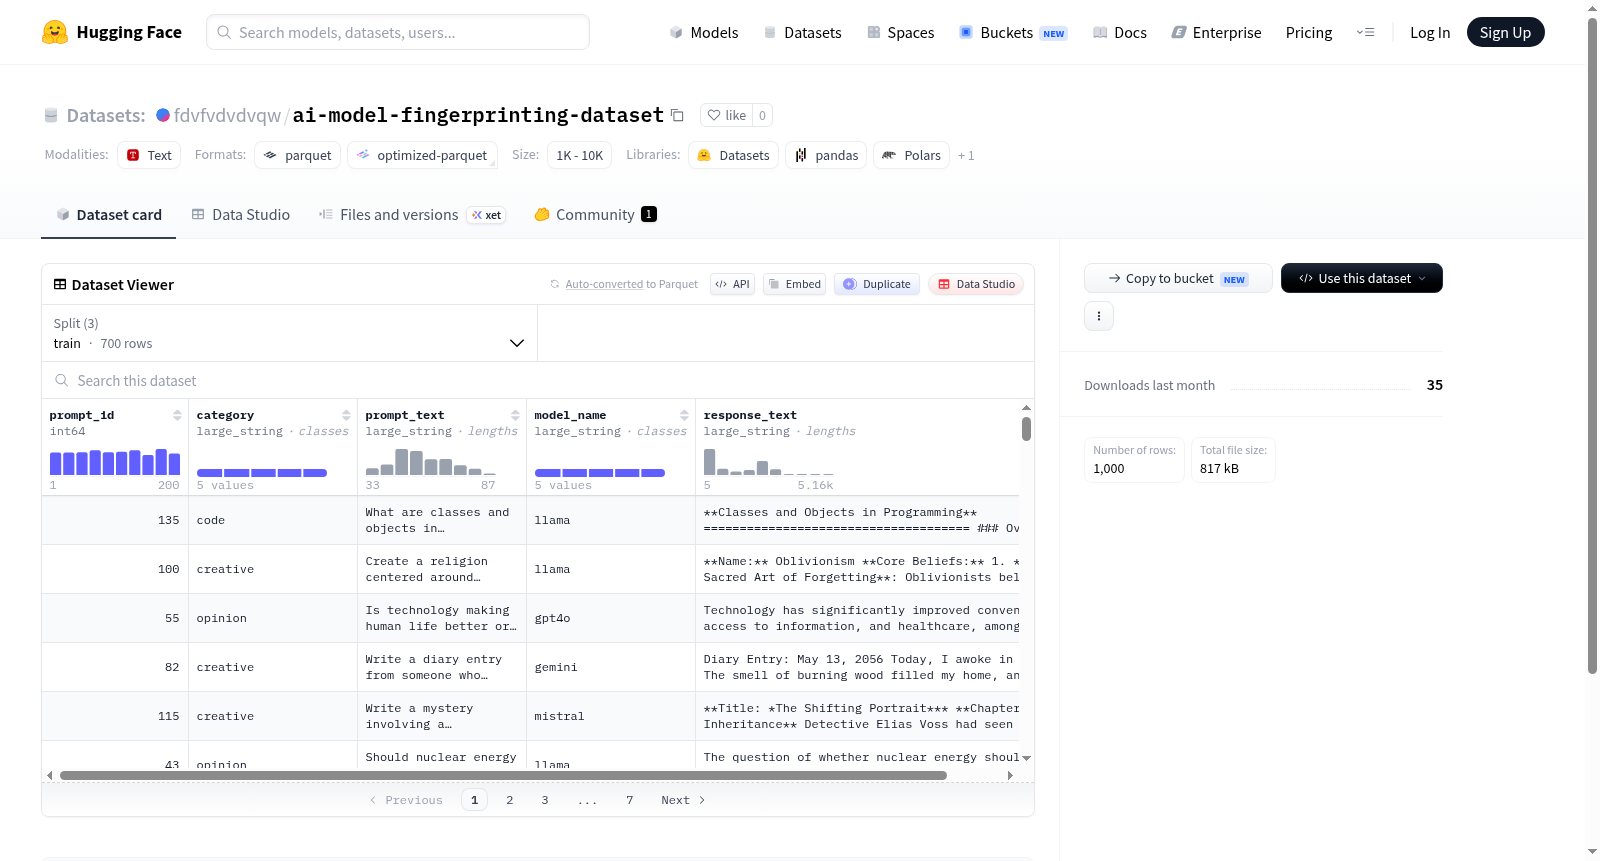The image size is (1600, 861).
Task: Sort by prompt_text column sort icon
Action: coord(515,415)
